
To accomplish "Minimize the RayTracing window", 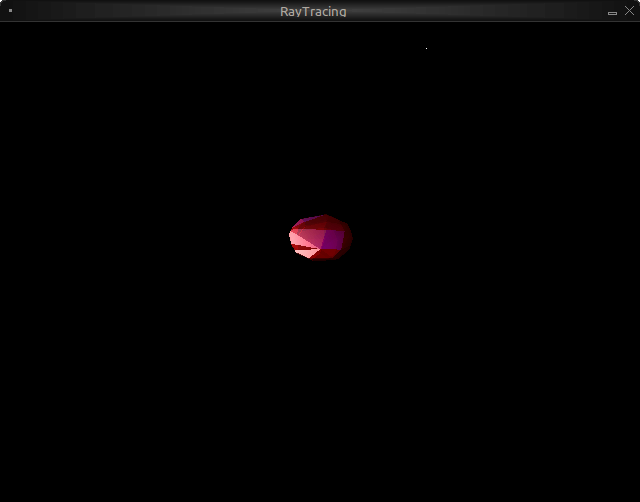I will (612, 13).
